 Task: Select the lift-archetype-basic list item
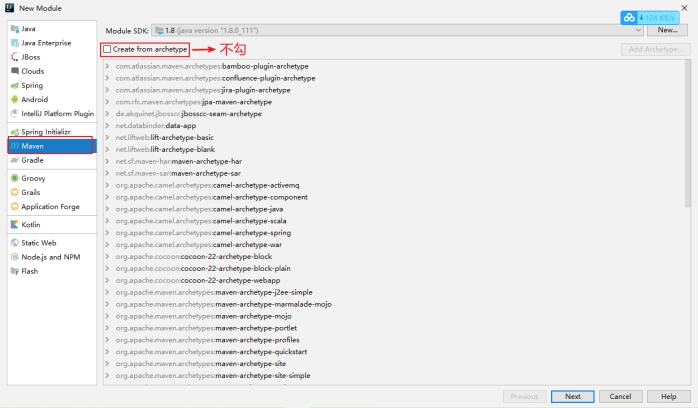click(x=165, y=137)
